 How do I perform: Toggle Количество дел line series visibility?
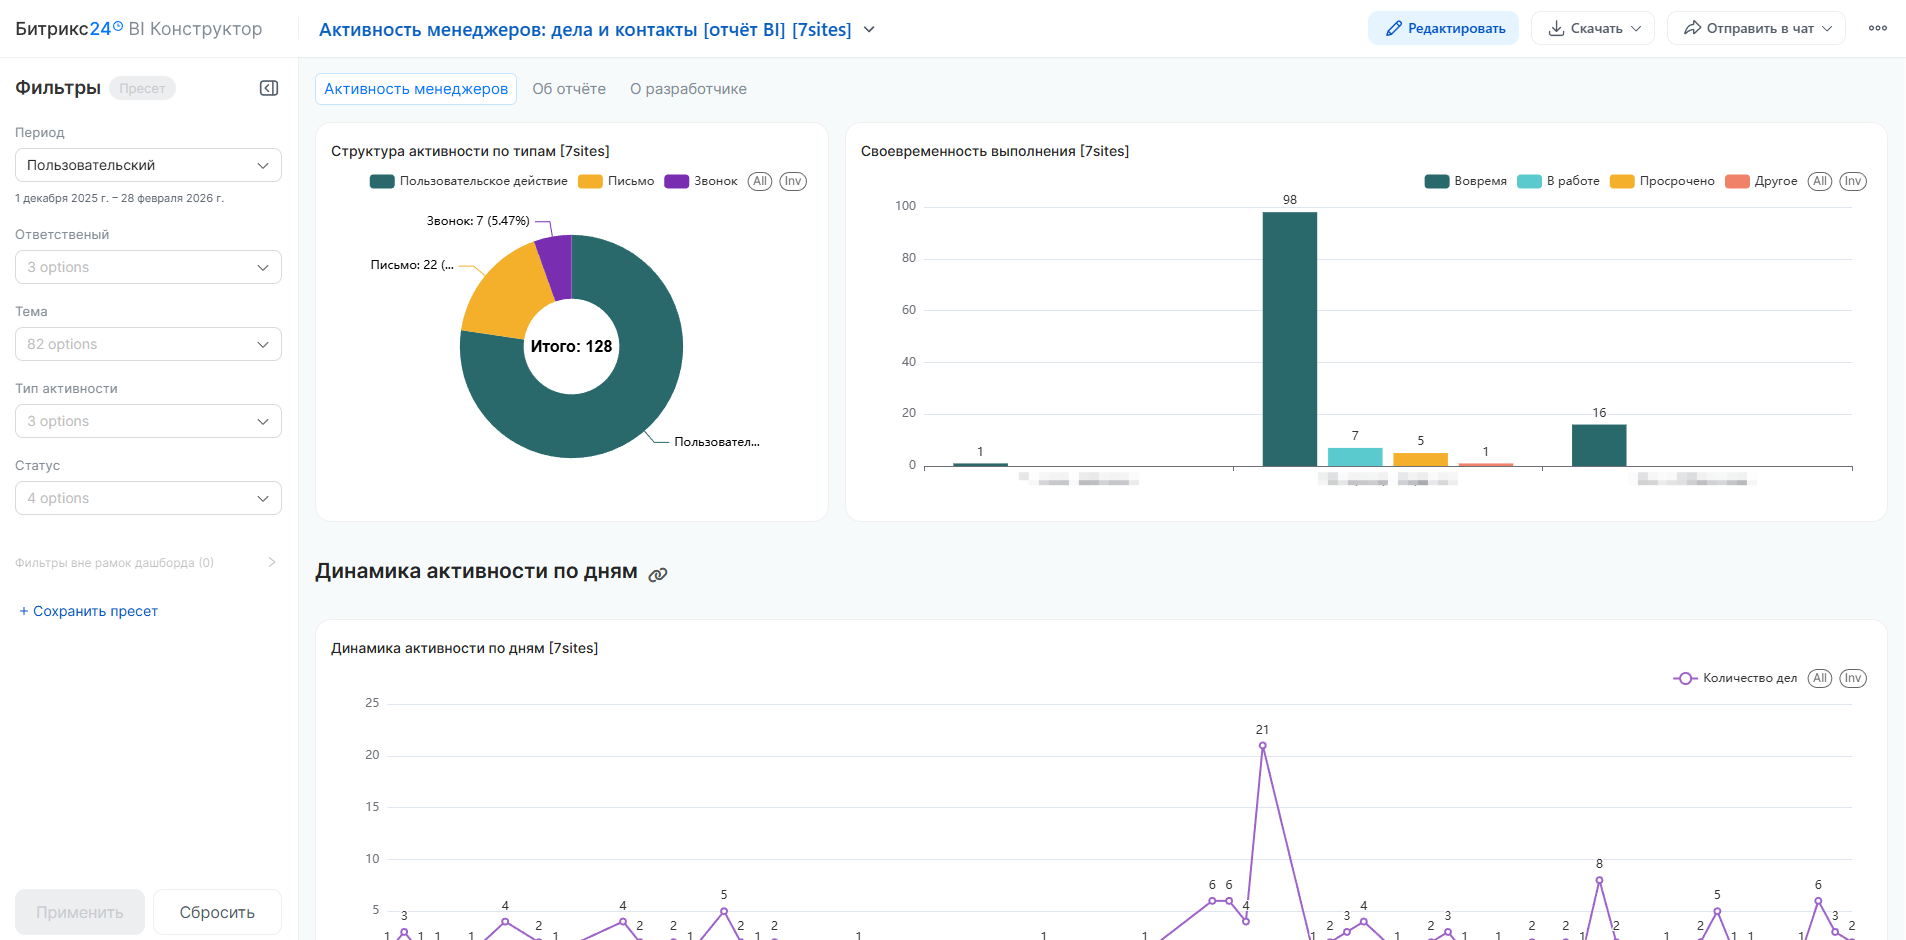coord(1736,678)
